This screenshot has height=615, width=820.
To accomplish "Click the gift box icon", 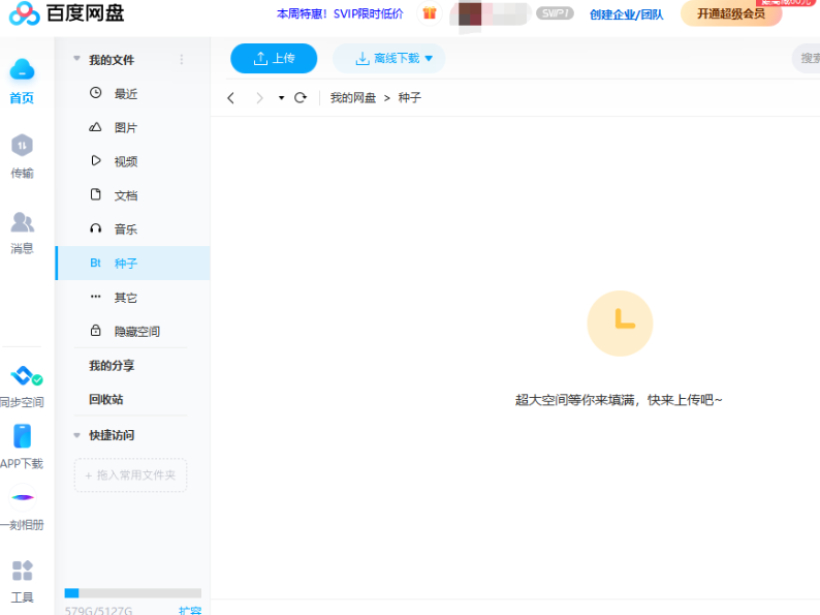I will [x=429, y=13].
